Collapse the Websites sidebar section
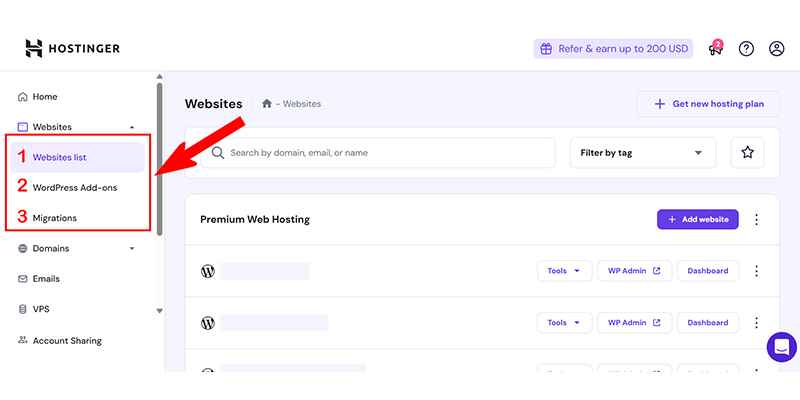 coord(132,127)
